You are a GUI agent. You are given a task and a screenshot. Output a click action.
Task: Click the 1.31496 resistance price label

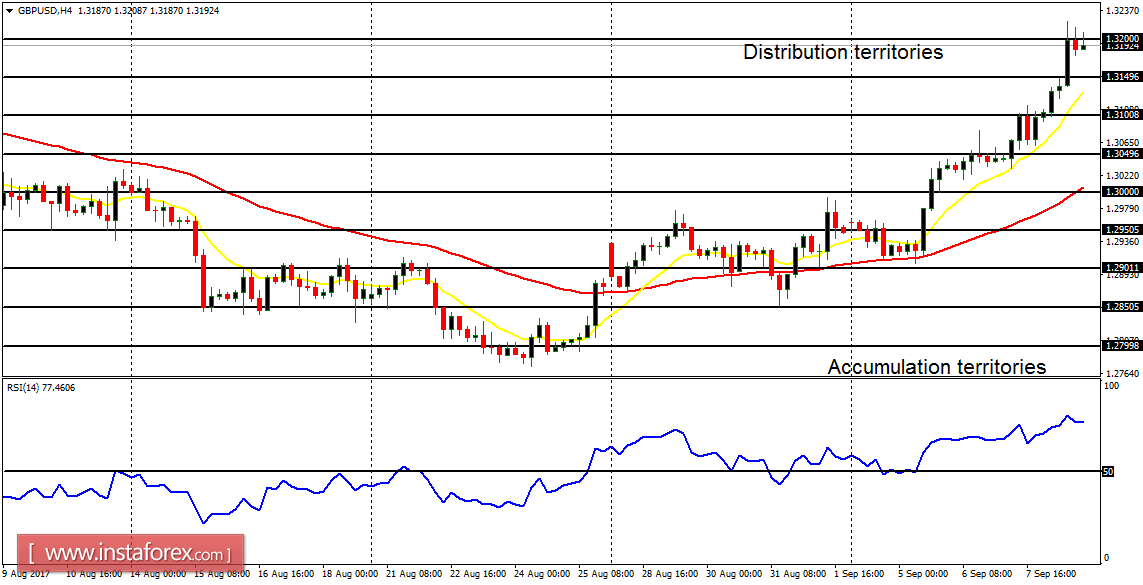click(x=1117, y=74)
